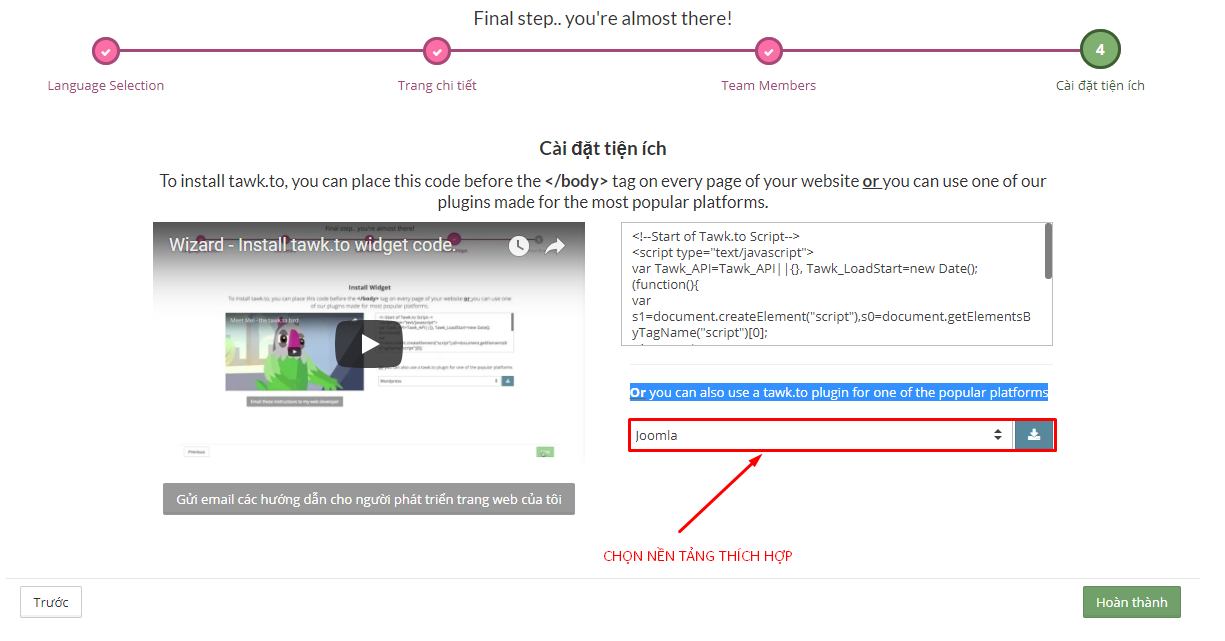Click the 'Team Members' step label

tap(768, 86)
